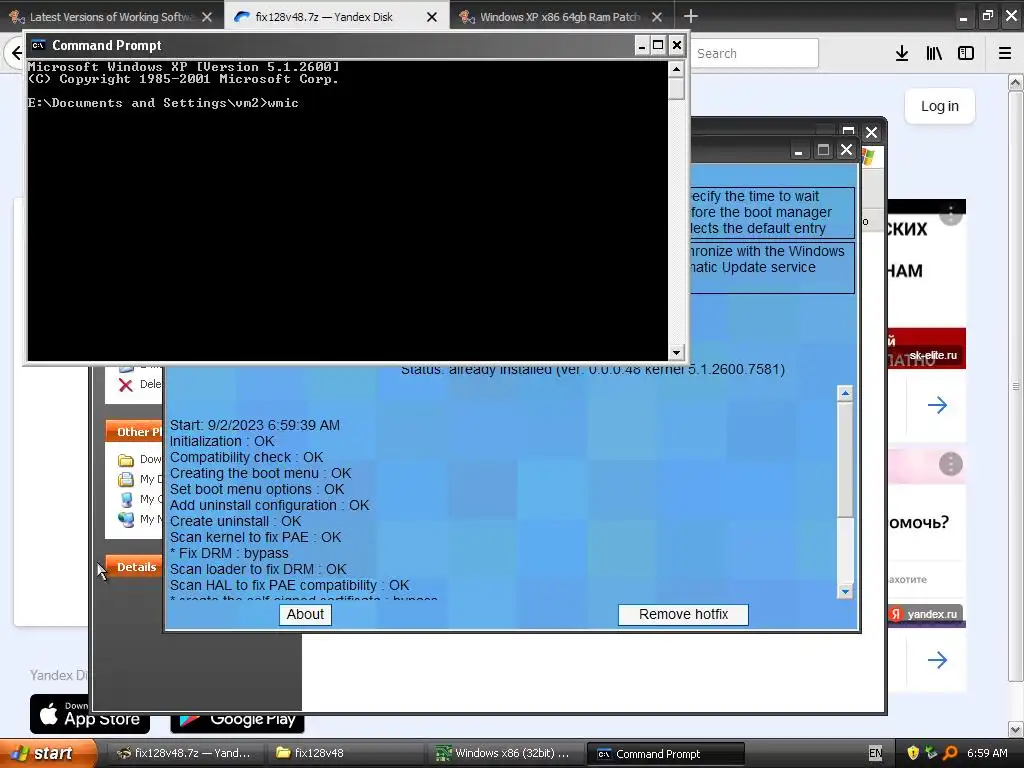
Task: Click the browser Search field
Action: point(754,54)
